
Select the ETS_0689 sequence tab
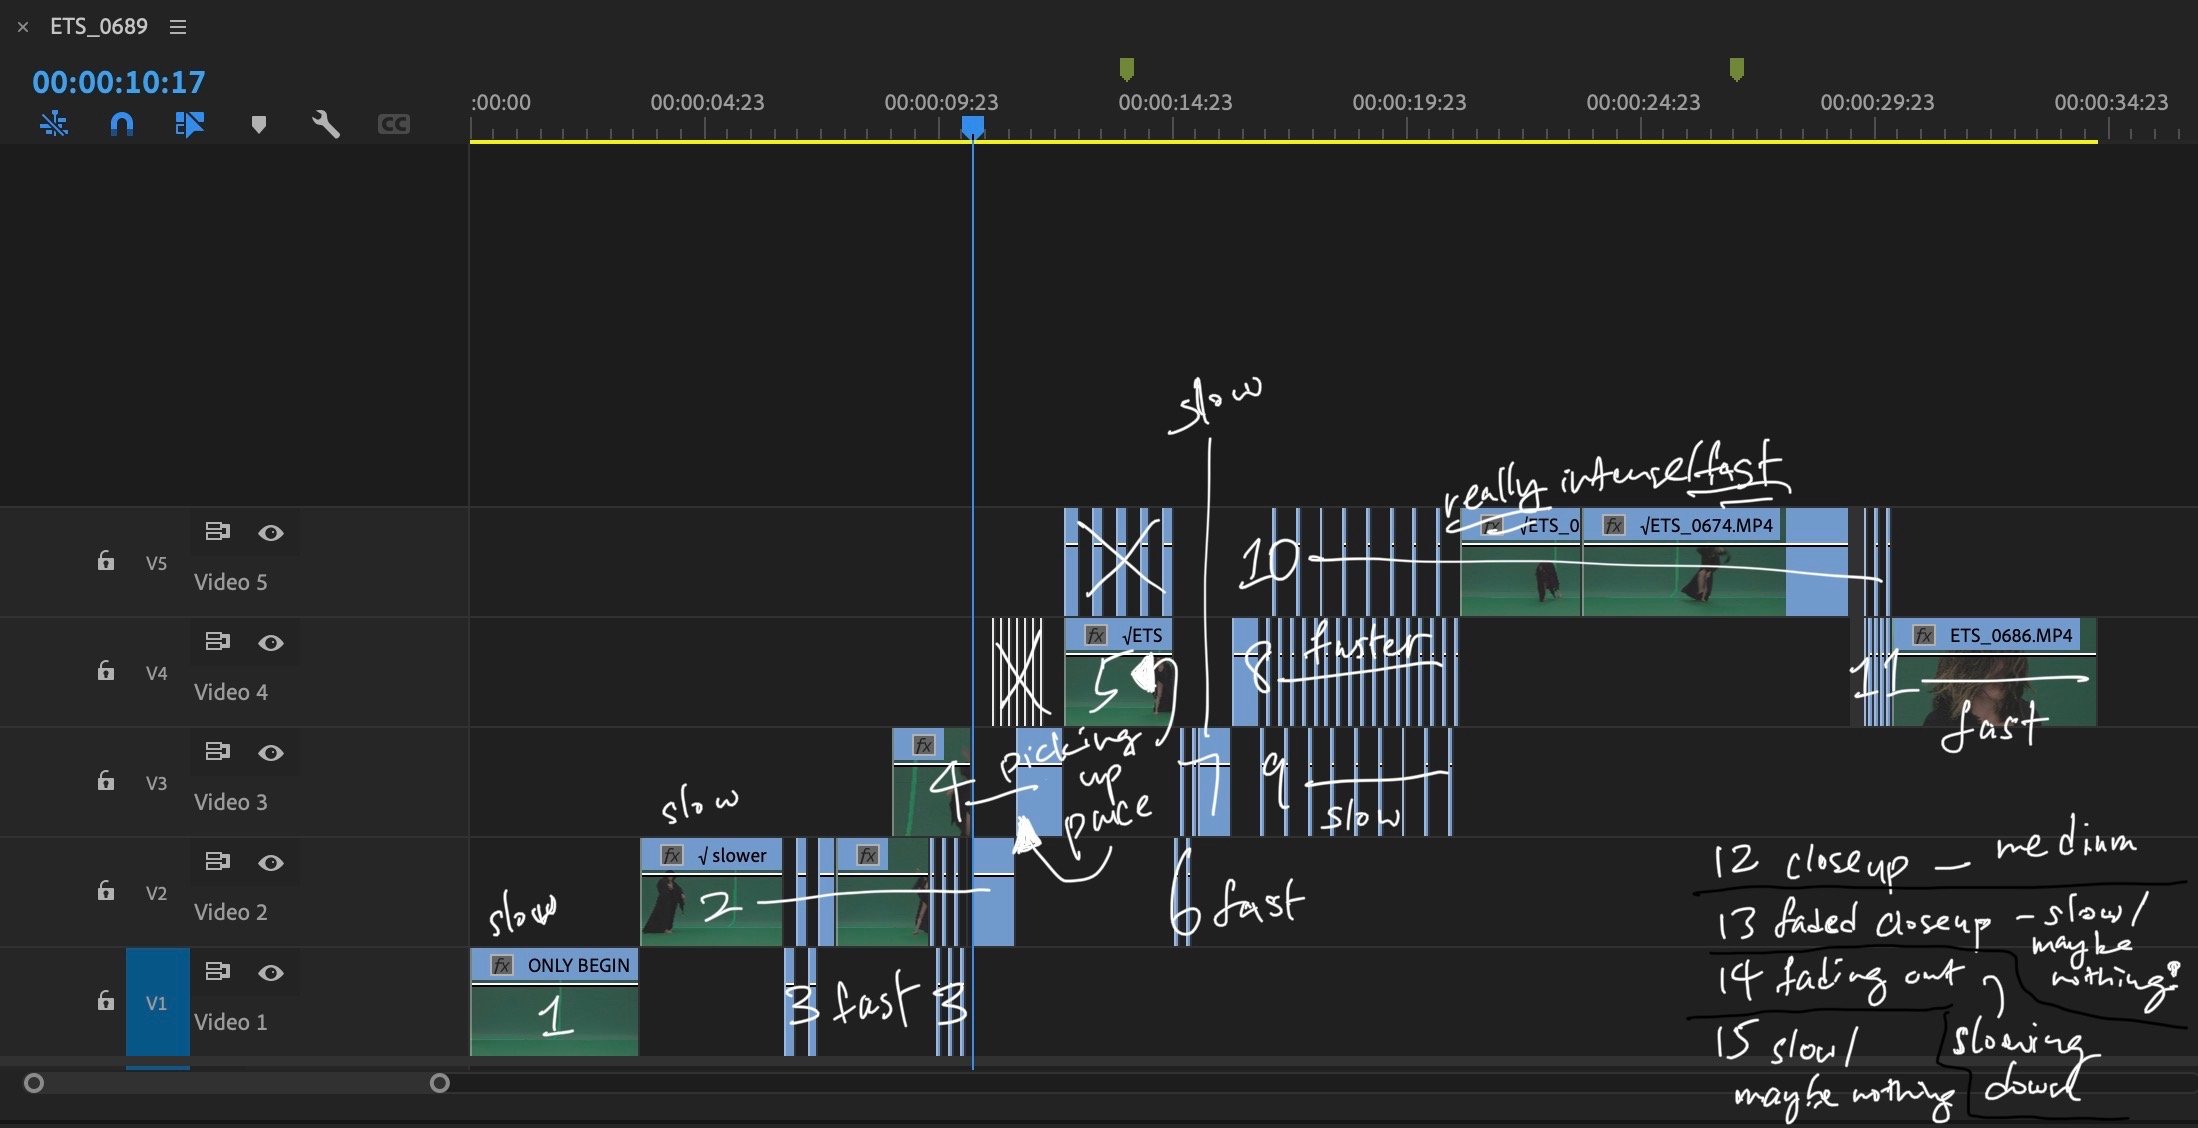pos(99,27)
